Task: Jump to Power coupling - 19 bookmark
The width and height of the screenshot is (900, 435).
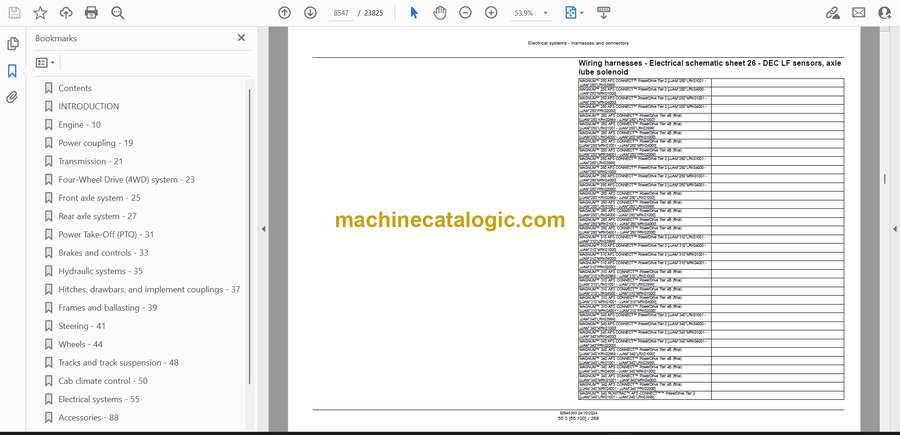Action: [x=96, y=143]
